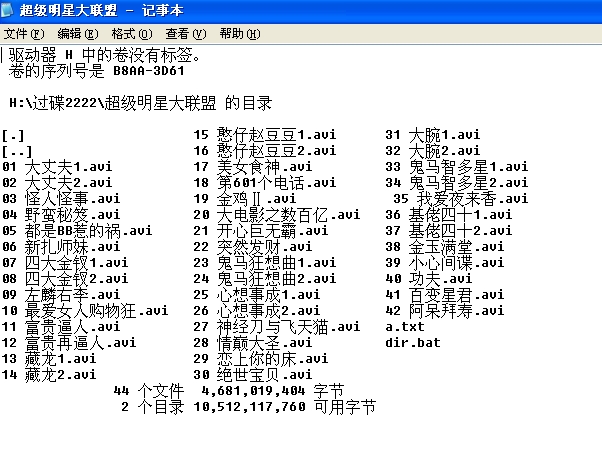
Task: Click file name 03 怪人怪事.avi
Action: 61,199
